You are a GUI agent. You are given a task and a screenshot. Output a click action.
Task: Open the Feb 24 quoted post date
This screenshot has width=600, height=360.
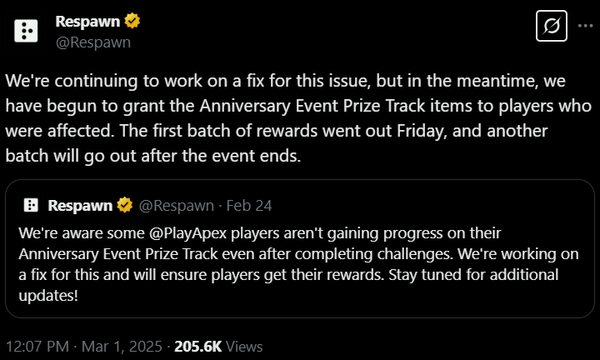tap(249, 205)
